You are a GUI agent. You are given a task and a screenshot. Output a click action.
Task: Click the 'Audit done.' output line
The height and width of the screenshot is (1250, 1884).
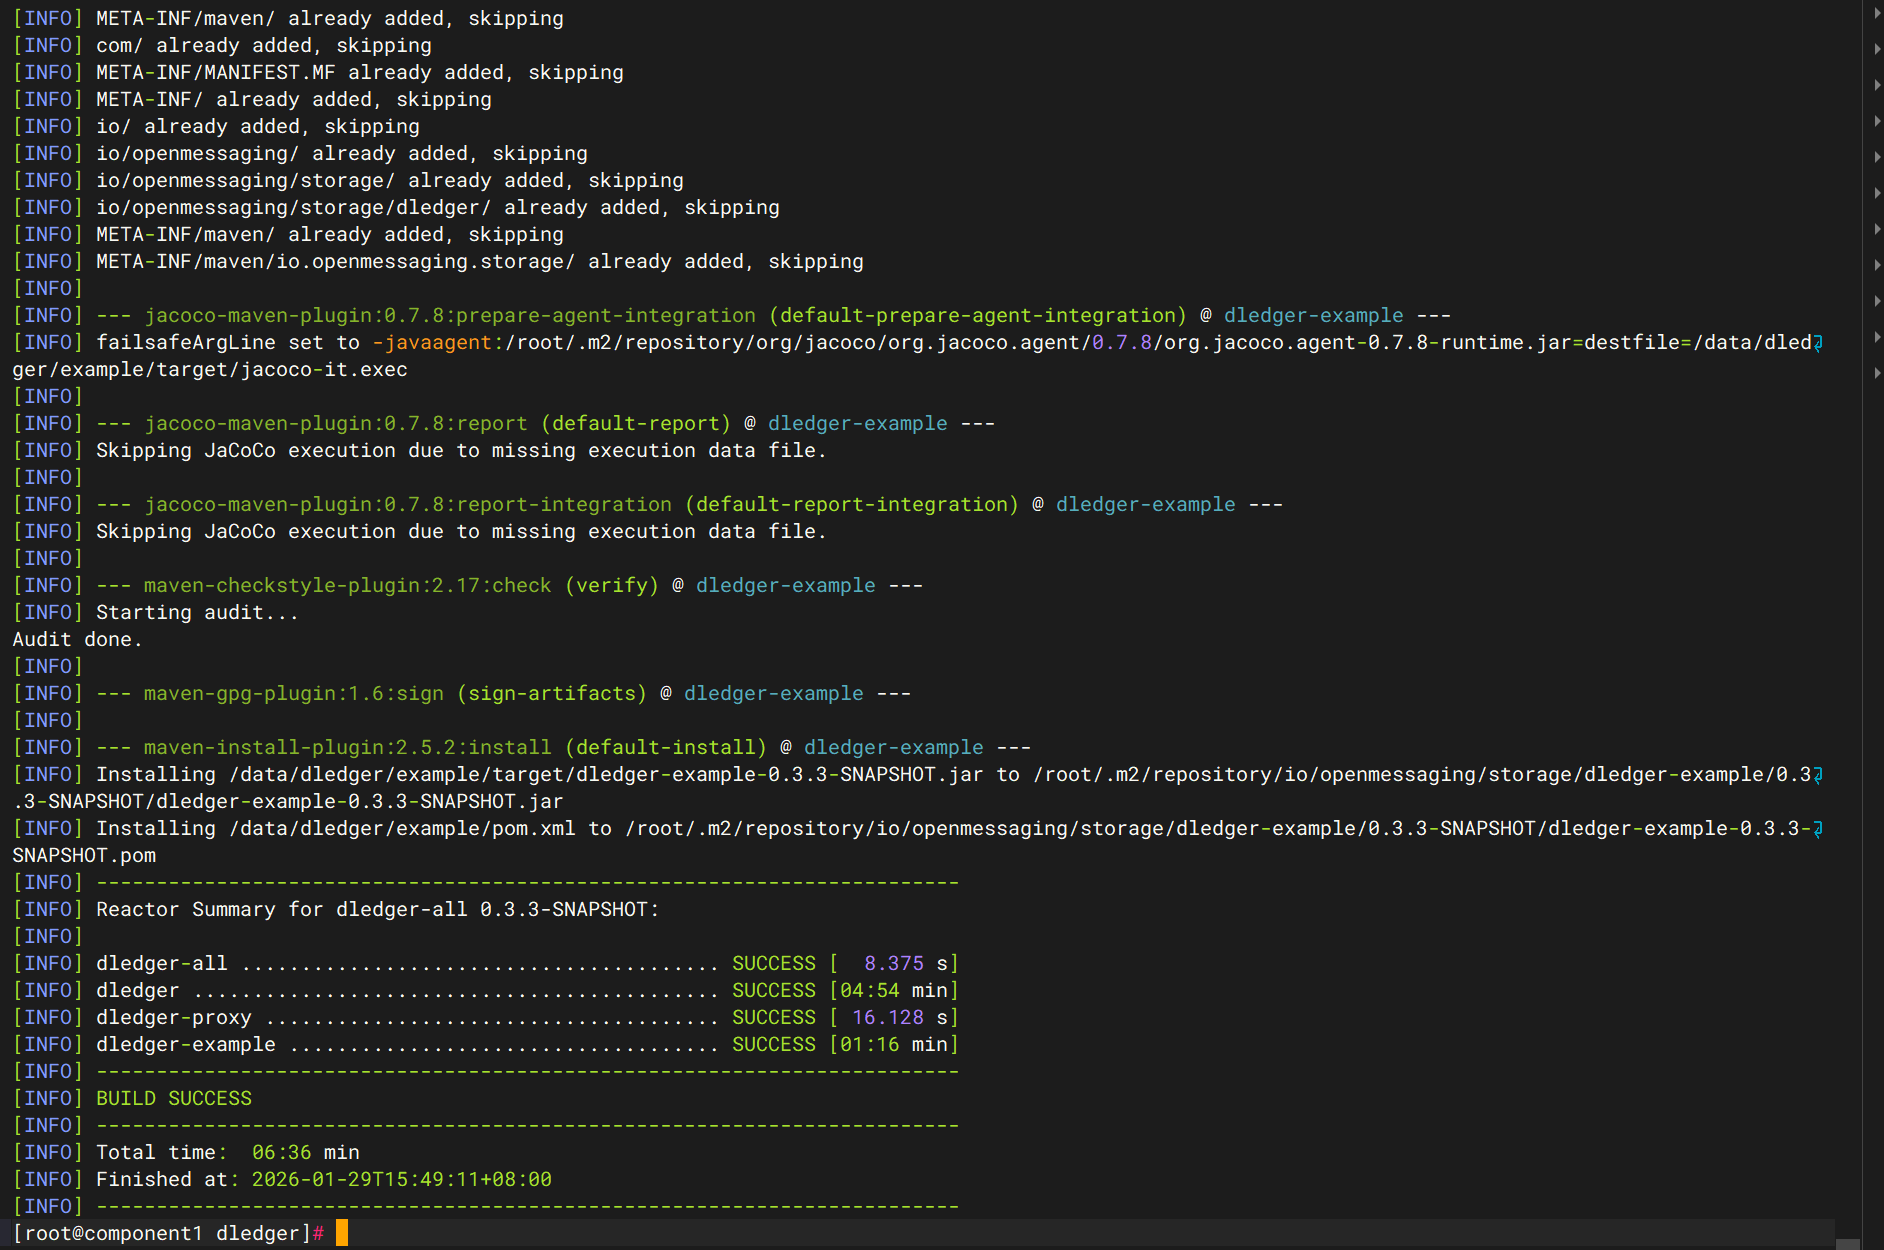point(77,639)
